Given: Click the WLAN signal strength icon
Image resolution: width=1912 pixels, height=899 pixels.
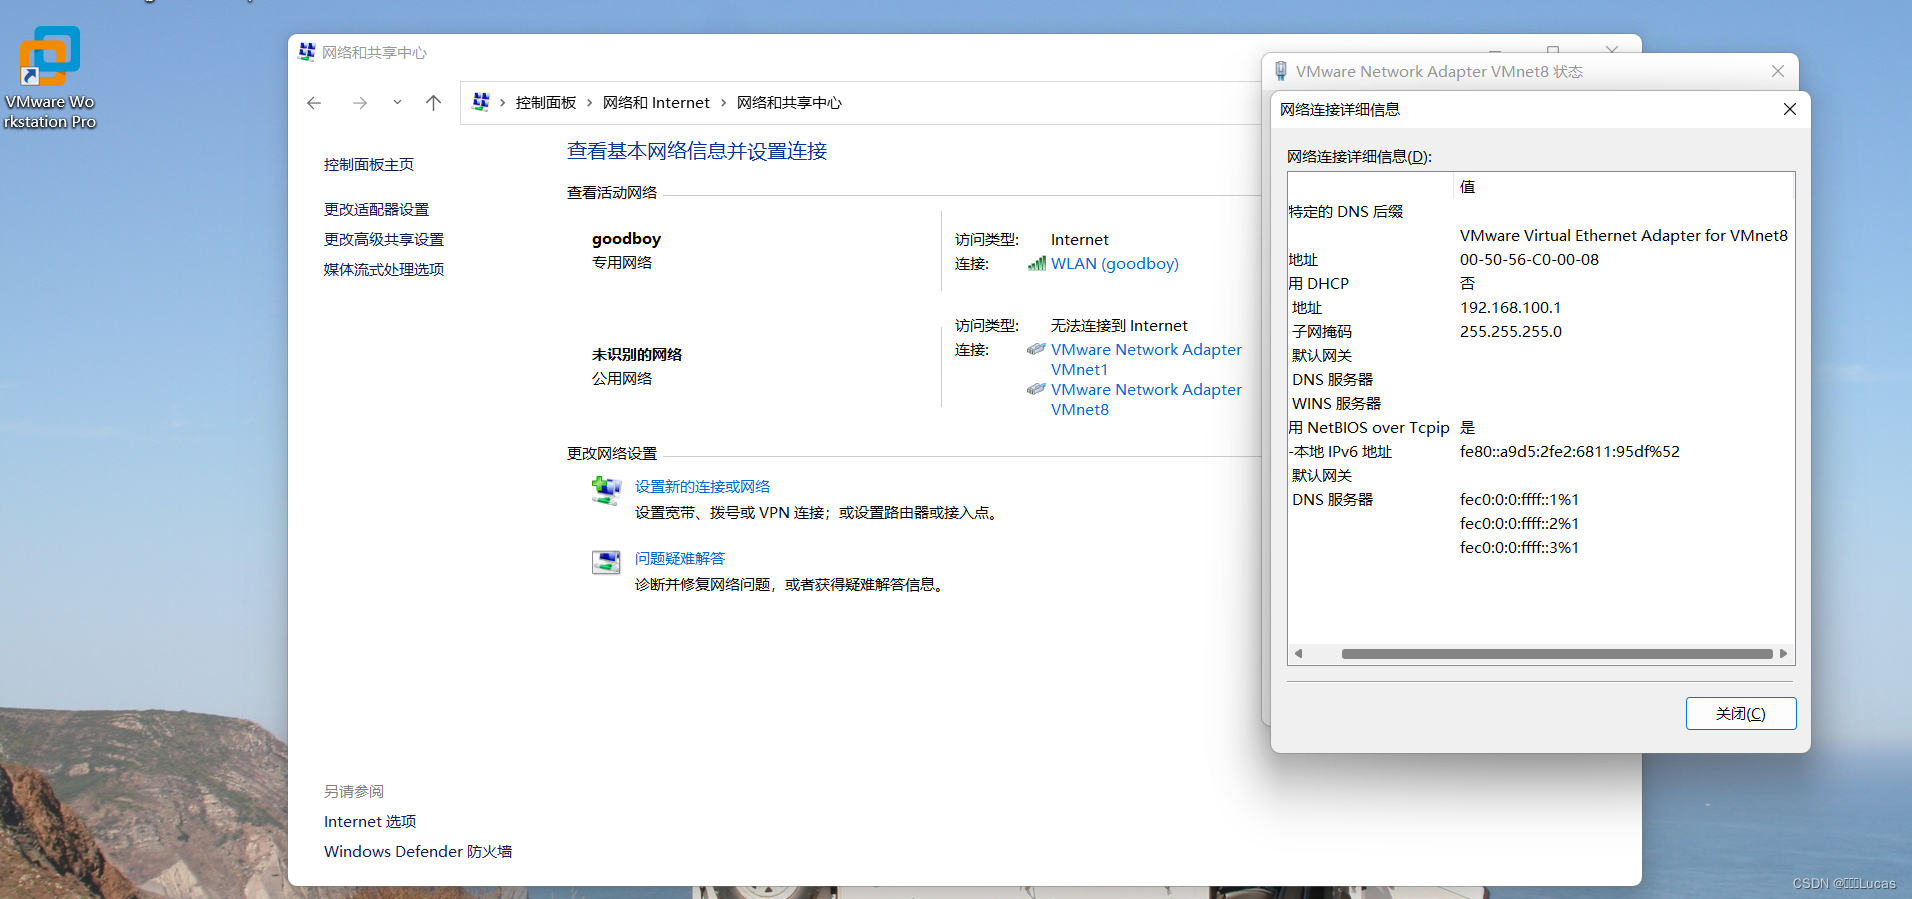Looking at the screenshot, I should point(1037,264).
